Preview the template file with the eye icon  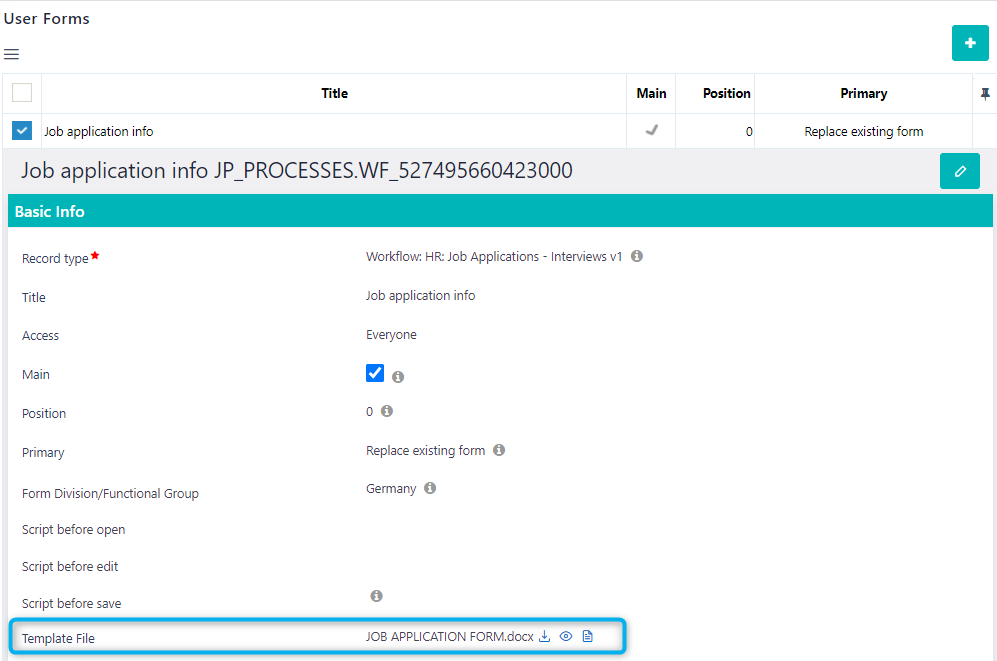[566, 636]
